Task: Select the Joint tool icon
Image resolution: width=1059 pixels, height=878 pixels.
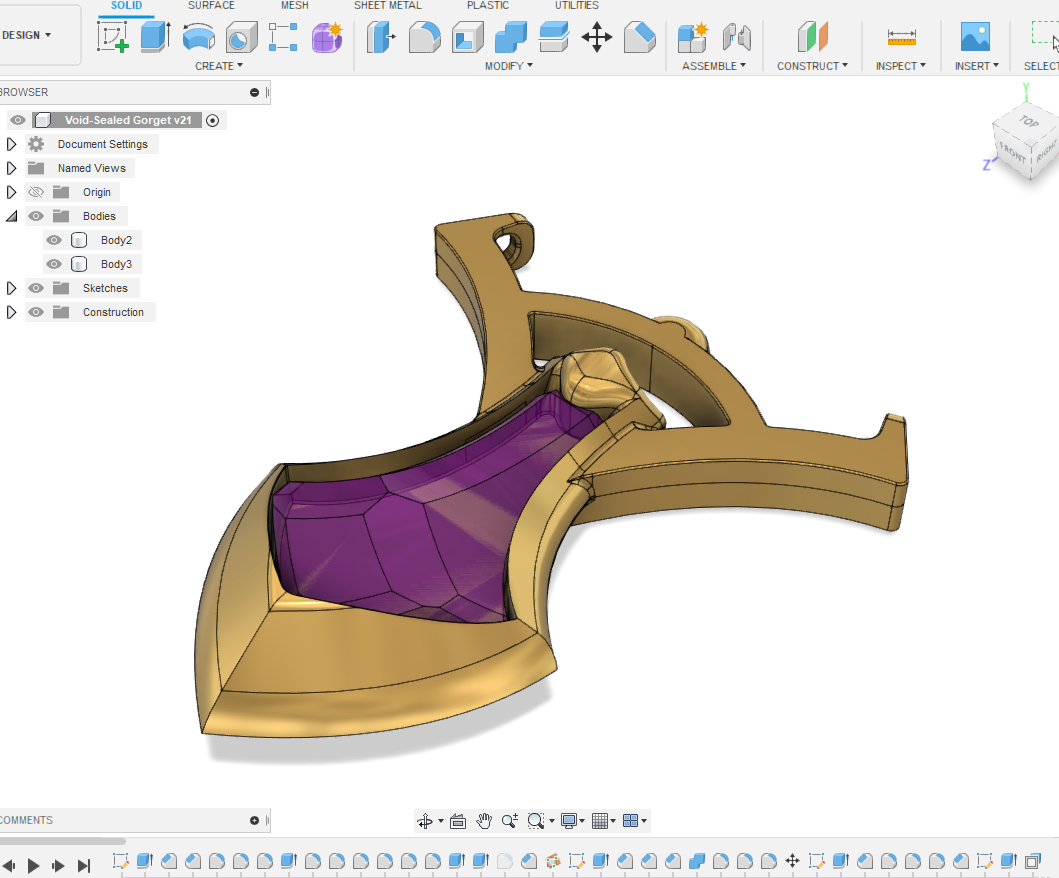Action: pyautogui.click(x=736, y=37)
